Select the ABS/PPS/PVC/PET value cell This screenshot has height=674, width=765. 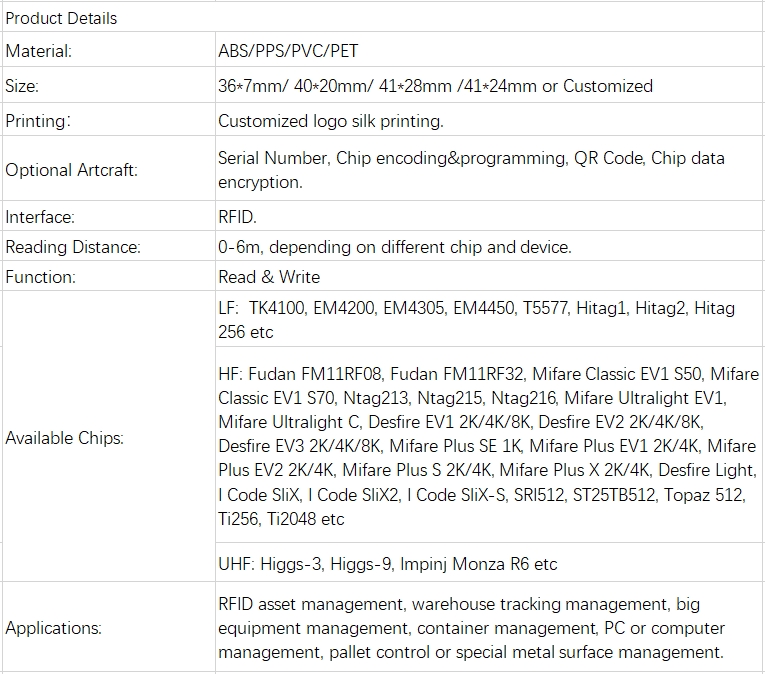point(490,50)
